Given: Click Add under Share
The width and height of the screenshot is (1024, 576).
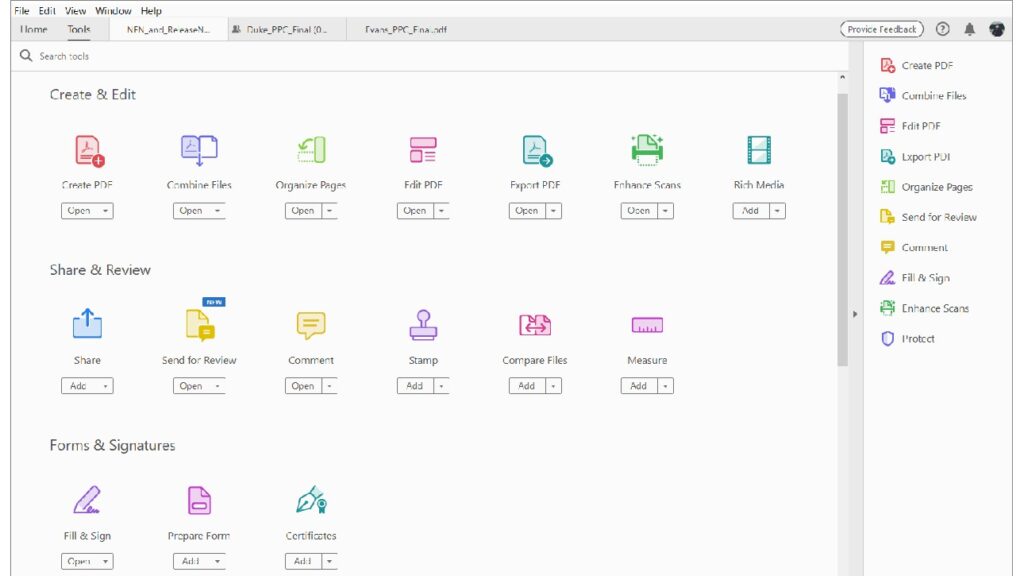Looking at the screenshot, I should click(x=79, y=386).
